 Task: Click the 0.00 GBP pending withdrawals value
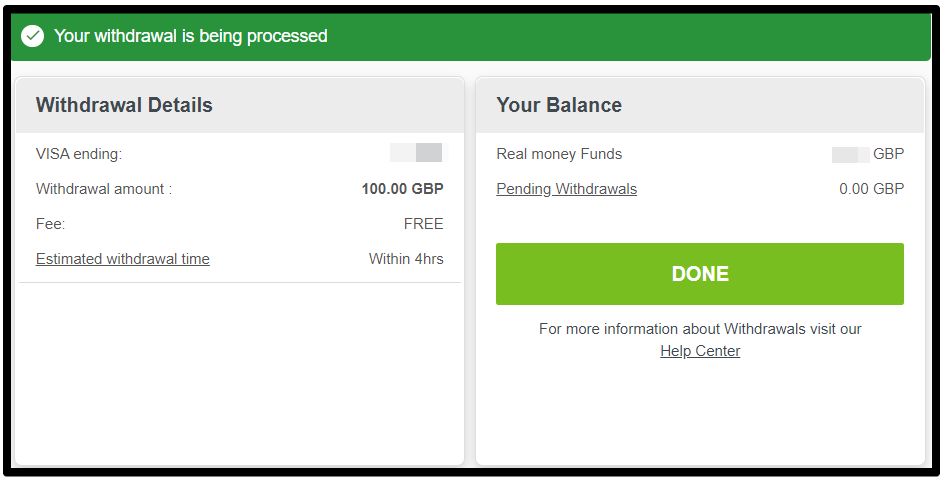coord(871,189)
